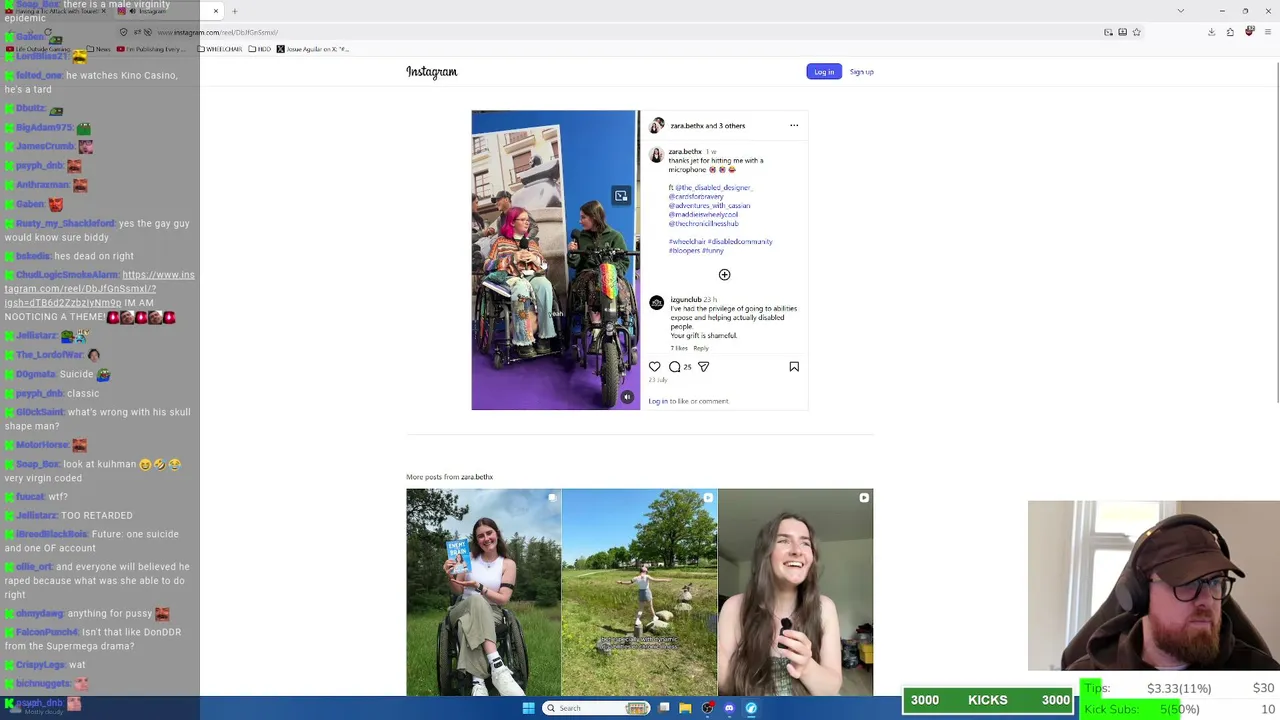
Task: Open @cardsforbravery mention
Action: tap(696, 197)
